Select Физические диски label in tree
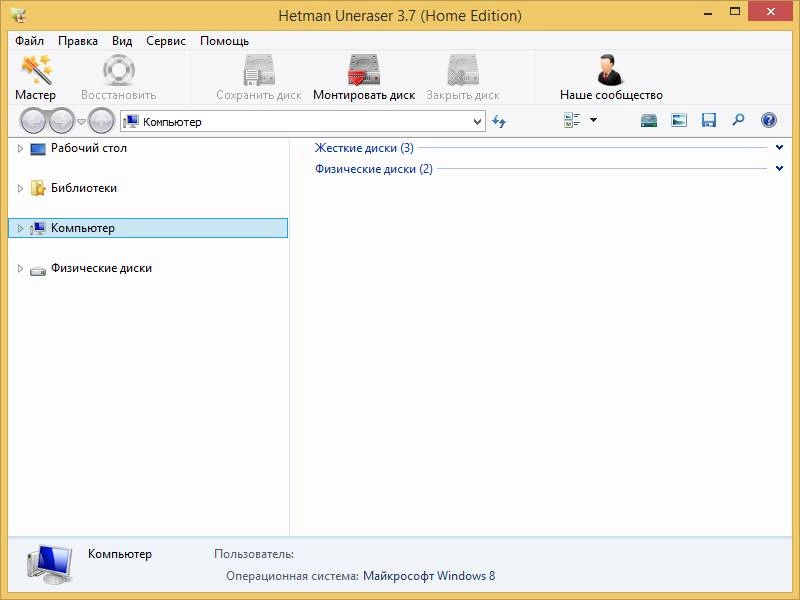 (101, 268)
